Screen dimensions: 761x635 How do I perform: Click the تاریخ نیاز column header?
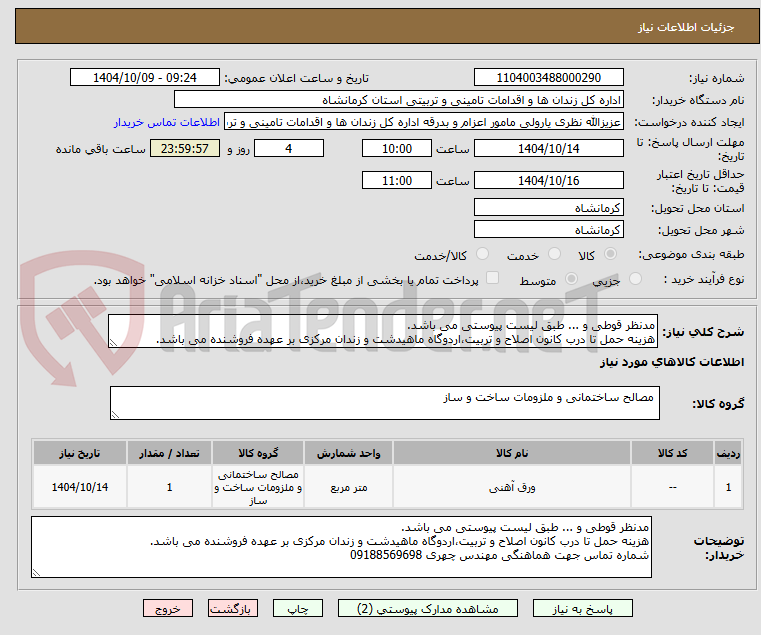pyautogui.click(x=80, y=453)
